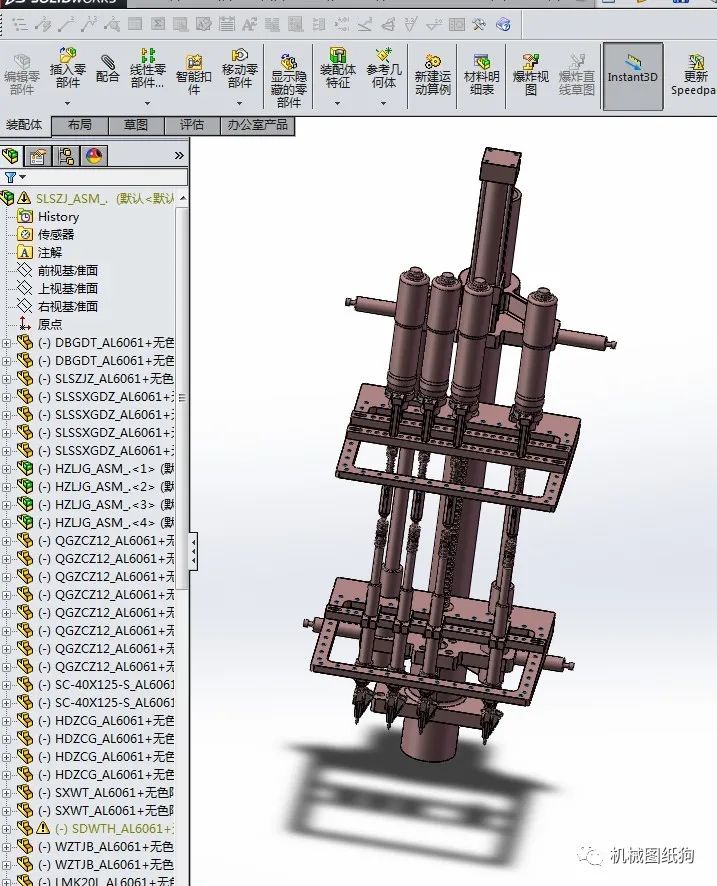The width and height of the screenshot is (717, 886).
Task: Click the Mate (配合) paperclip icon
Action: pyautogui.click(x=107, y=60)
